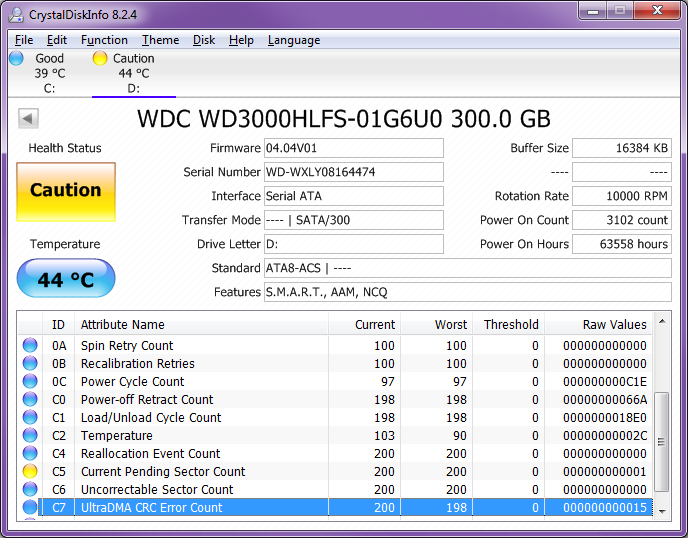
Task: Click the yellow Caution status orb for D:
Action: point(100,58)
